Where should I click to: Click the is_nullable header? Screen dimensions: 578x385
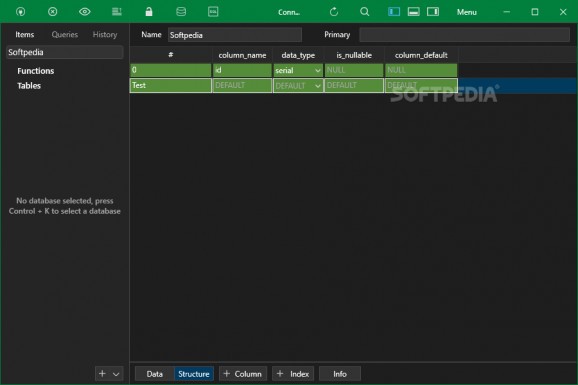point(354,55)
